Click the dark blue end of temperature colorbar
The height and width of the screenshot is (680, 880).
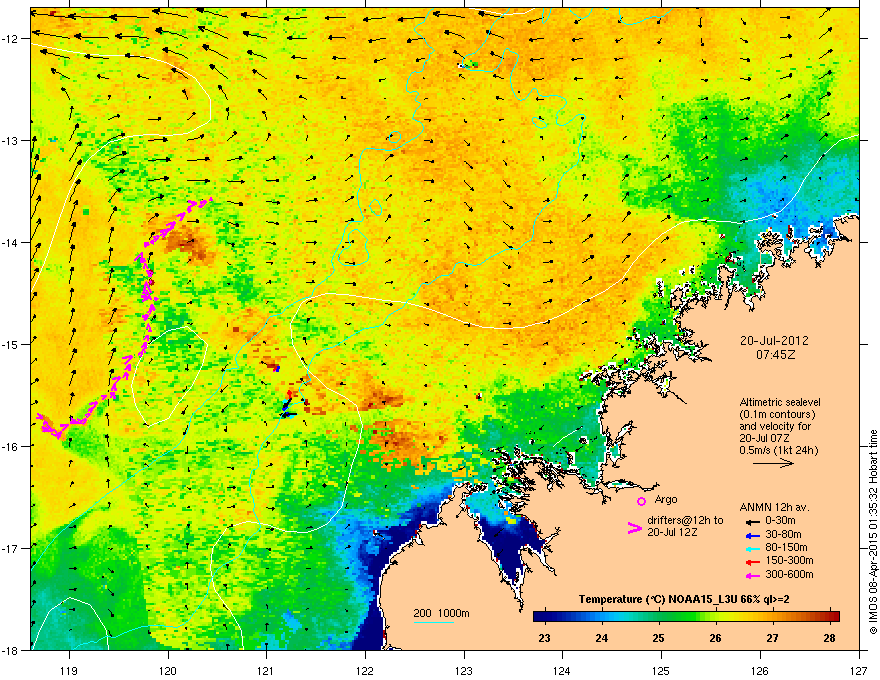pos(540,616)
